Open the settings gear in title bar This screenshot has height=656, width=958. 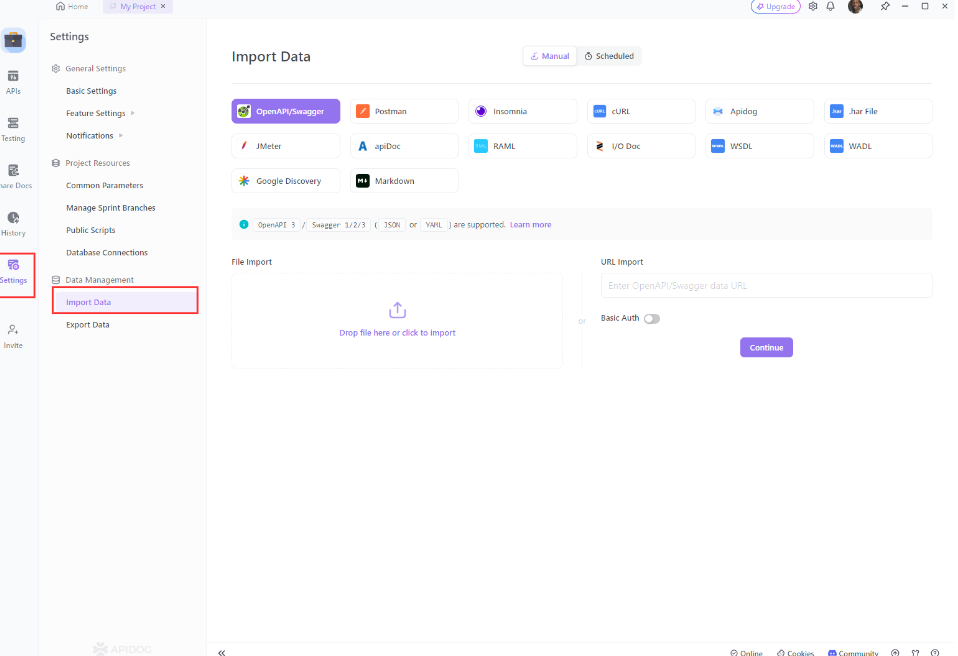pos(813,6)
